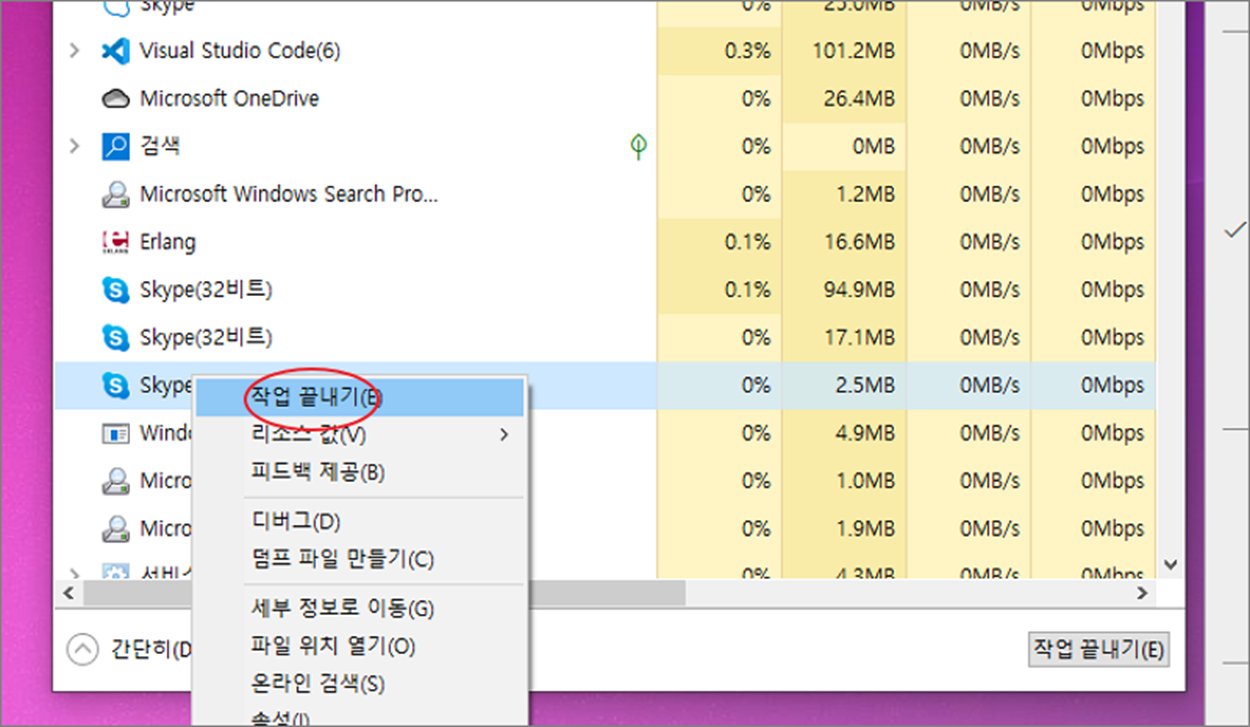Click the Microsoft OneDrive cloud icon
Viewport: 1250px width, 727px height.
(116, 98)
